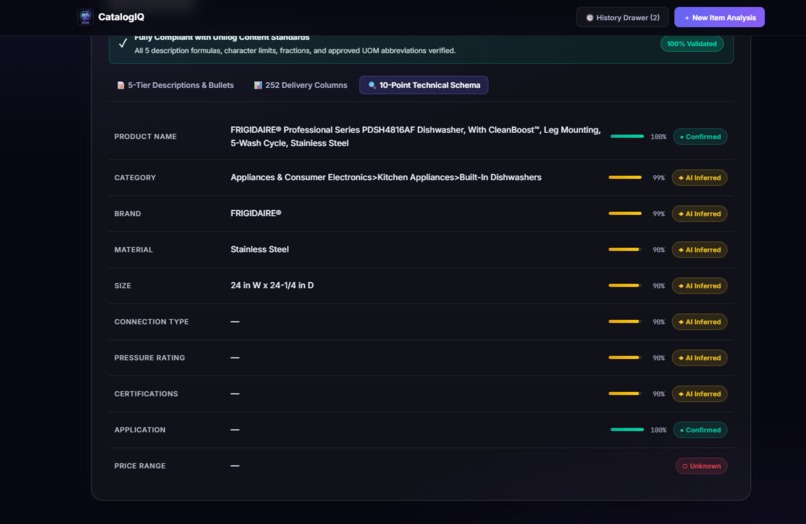Click the FRIGIDAIRE Professional Series product name text

tap(415, 137)
